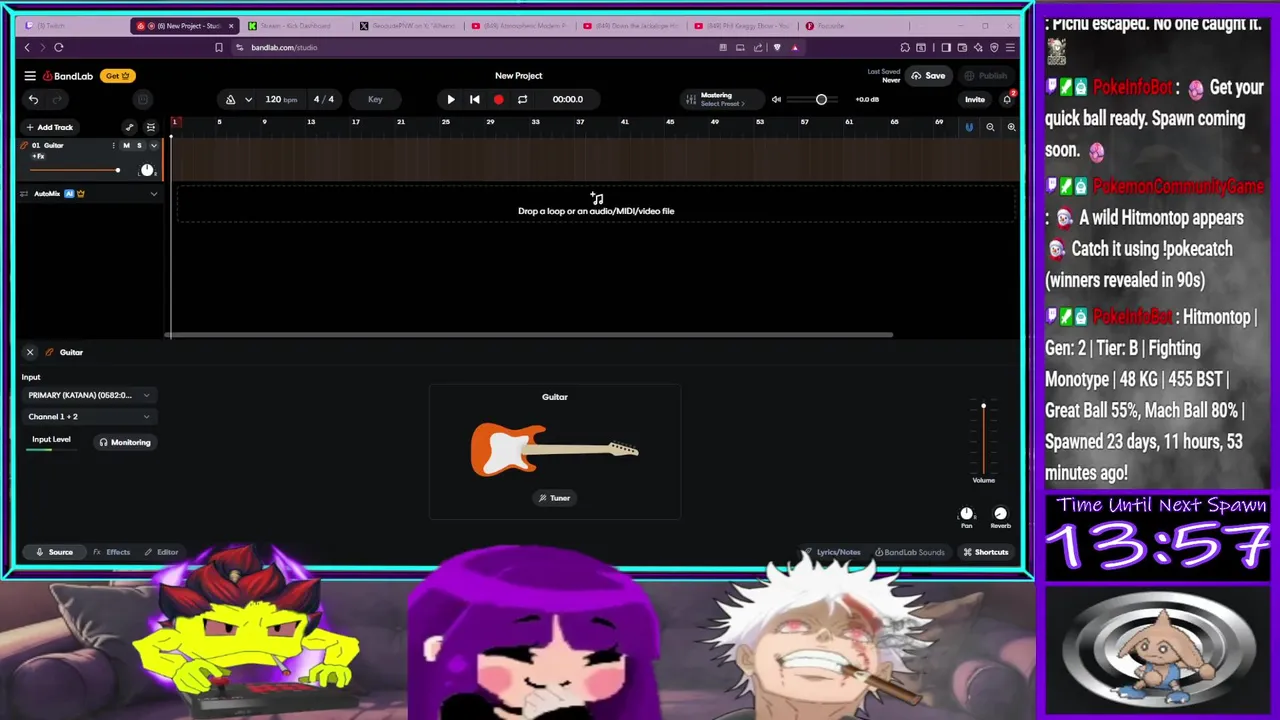Click bar 17 on the timeline ruler

(x=355, y=122)
